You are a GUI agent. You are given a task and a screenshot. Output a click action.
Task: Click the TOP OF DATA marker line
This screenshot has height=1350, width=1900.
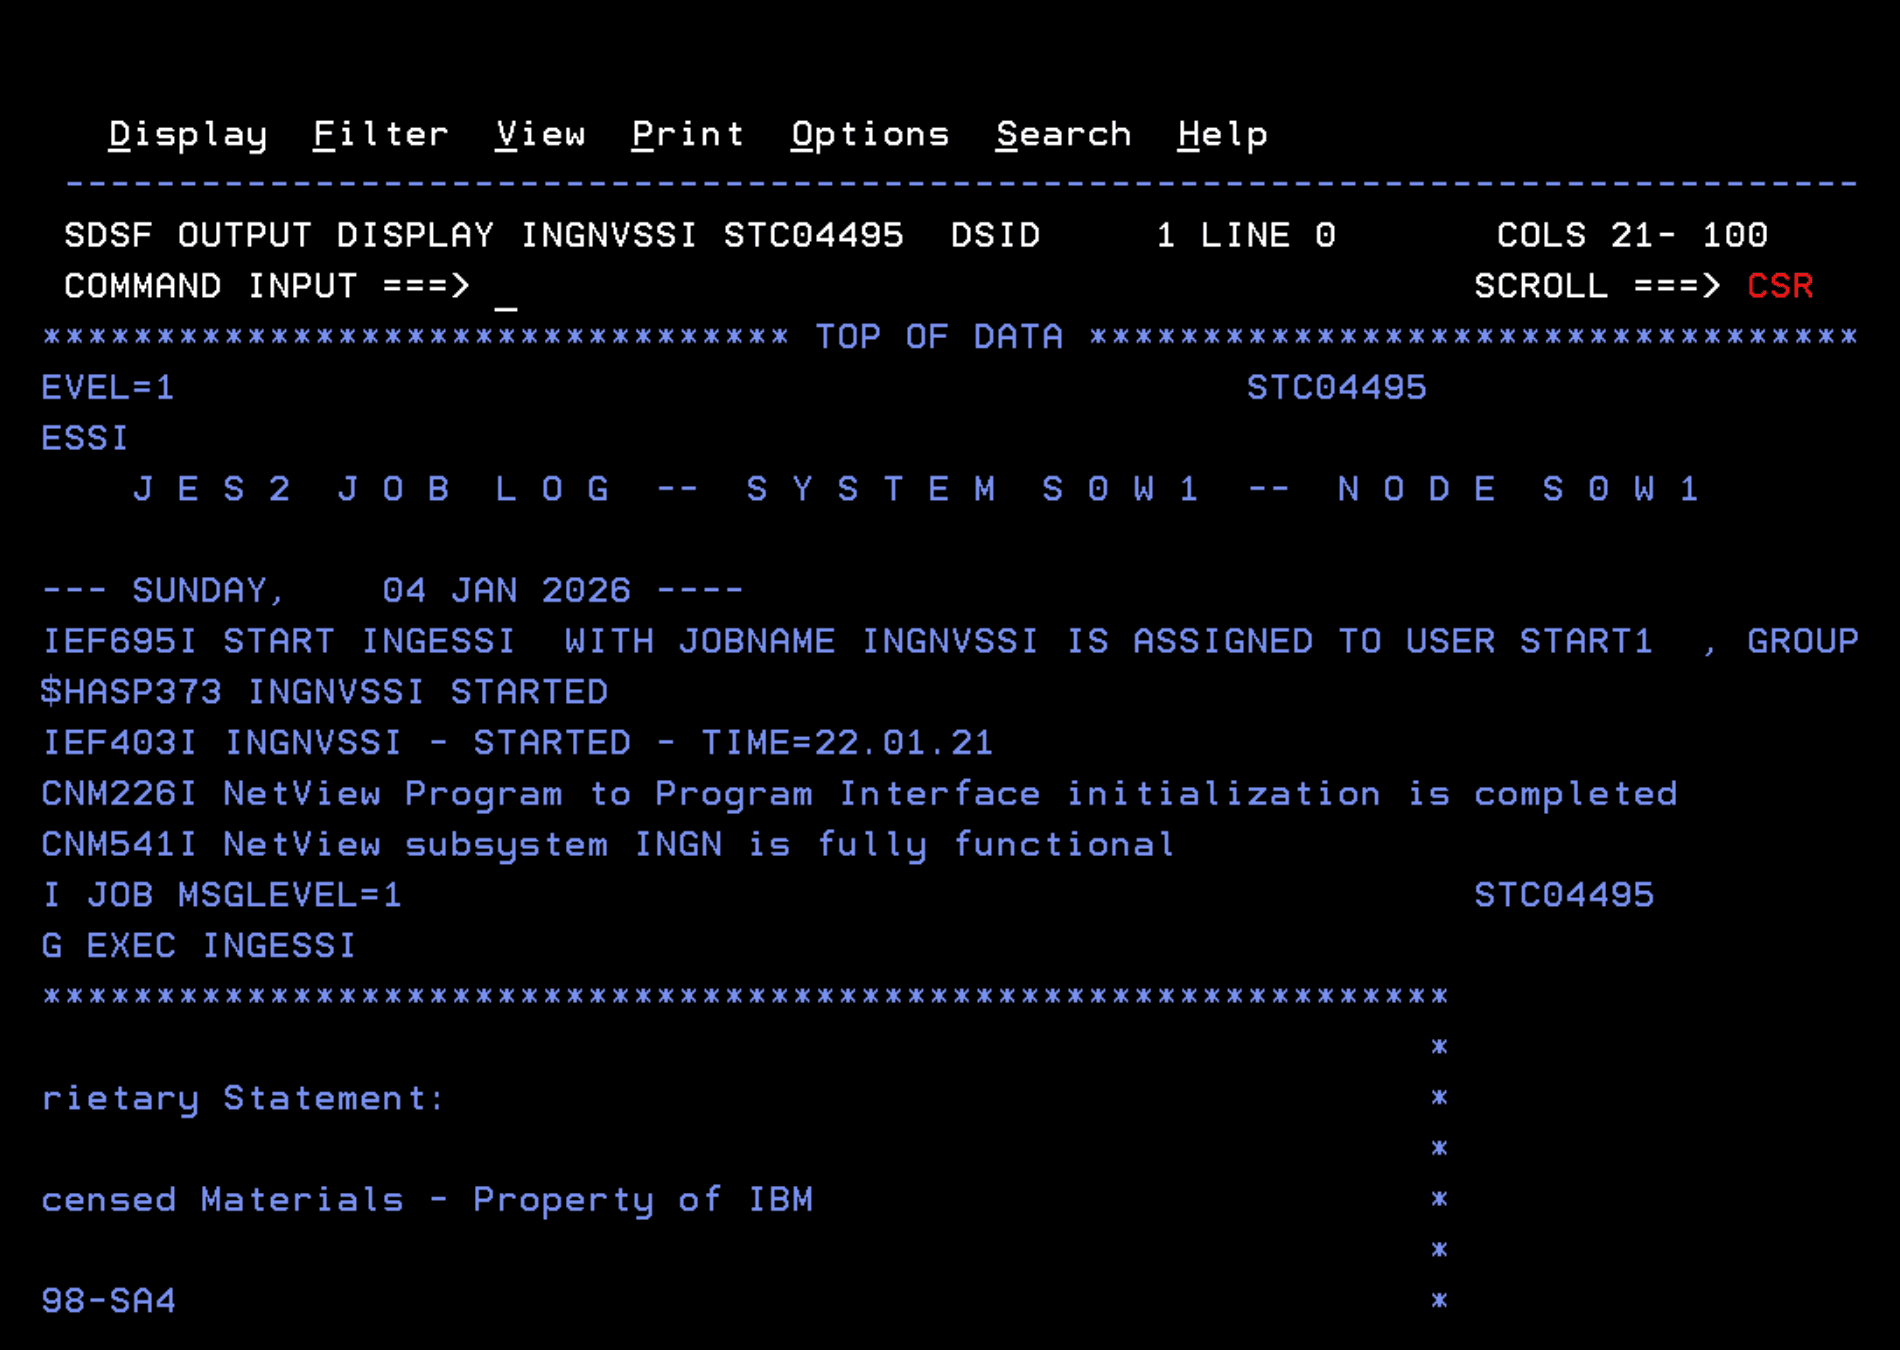click(x=938, y=335)
